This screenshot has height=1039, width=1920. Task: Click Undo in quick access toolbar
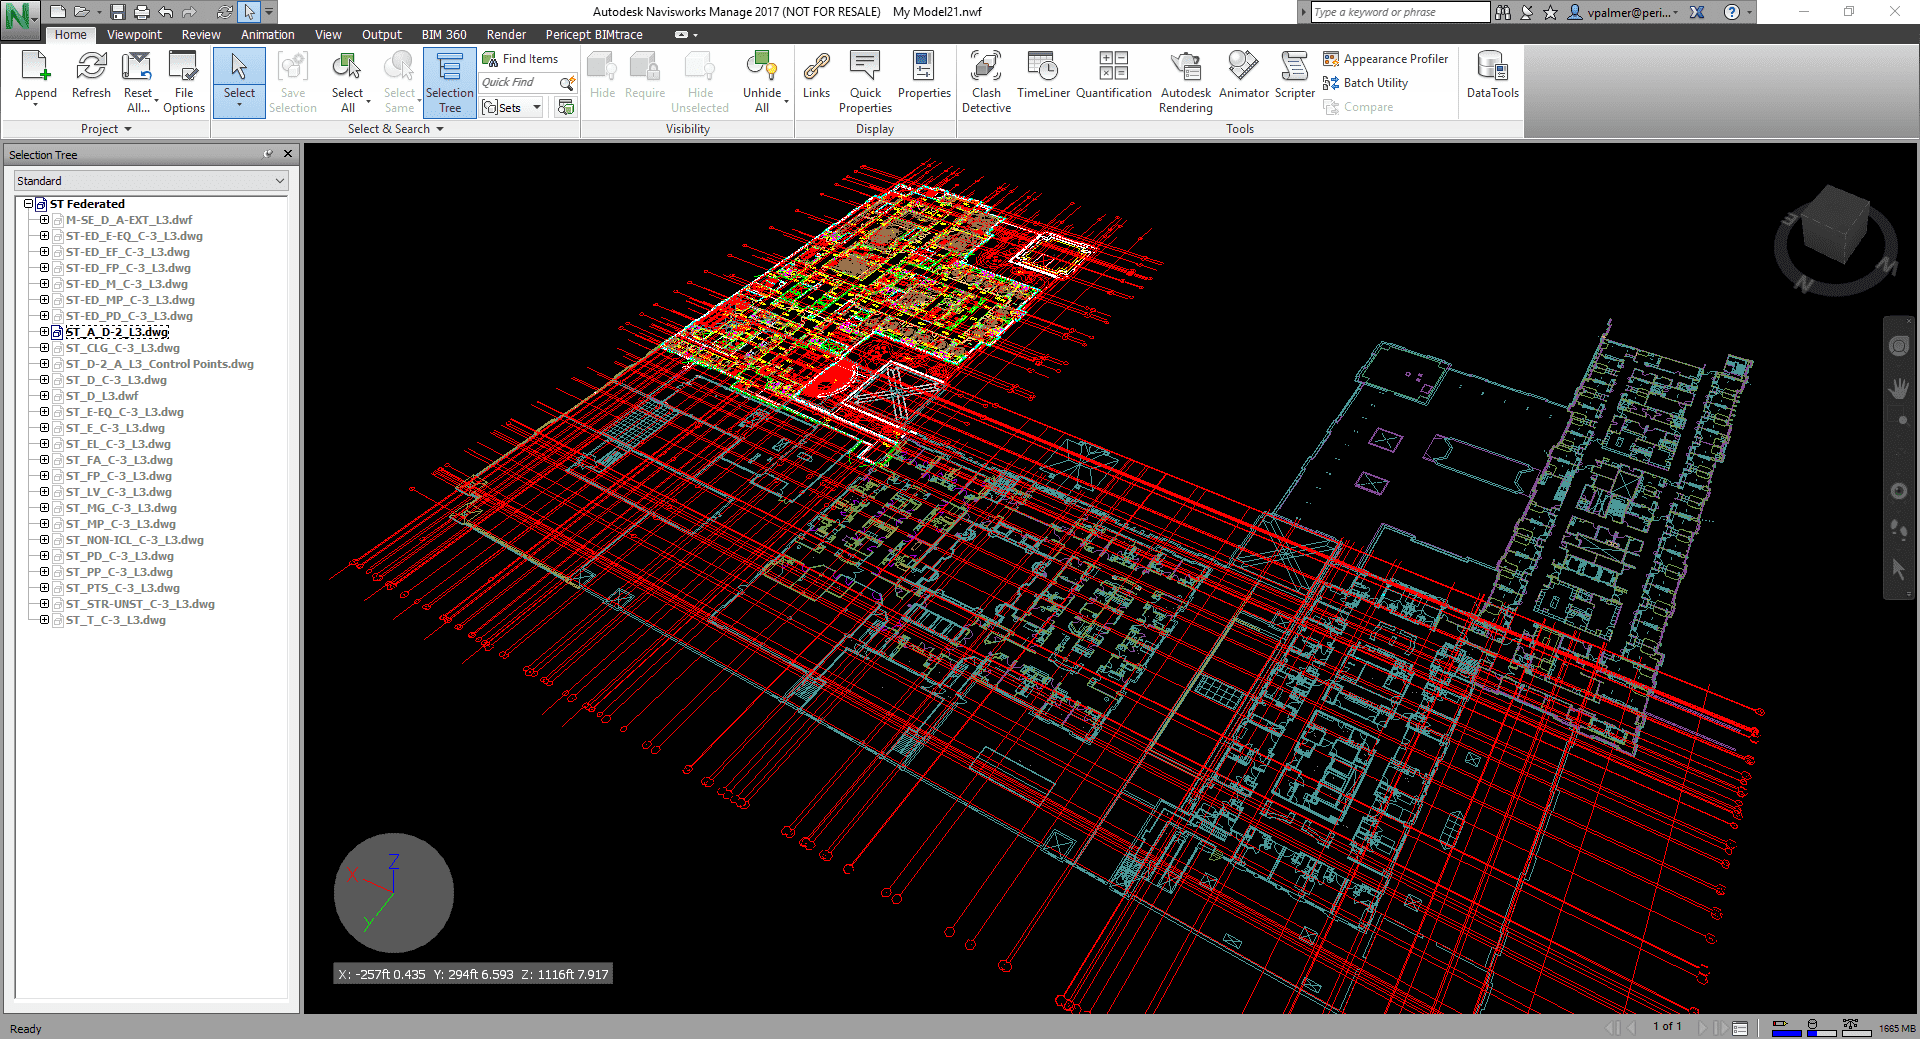click(166, 12)
